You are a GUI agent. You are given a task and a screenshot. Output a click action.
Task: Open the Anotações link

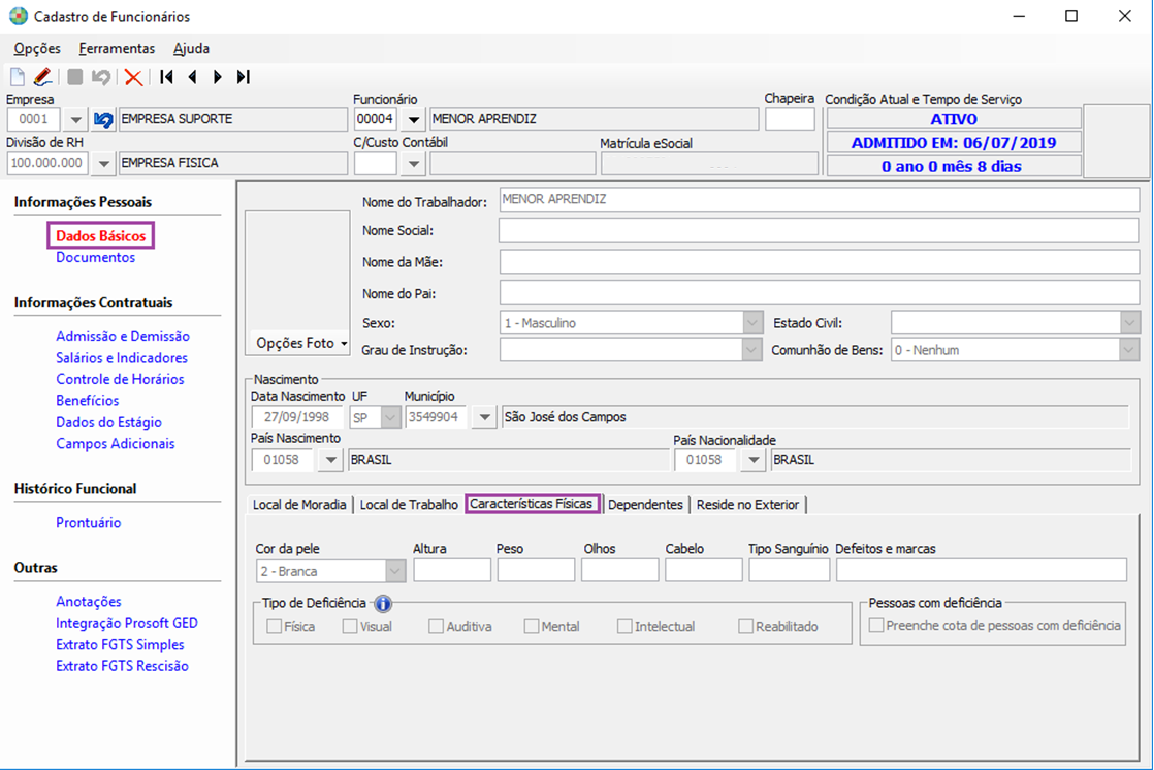tap(88, 601)
